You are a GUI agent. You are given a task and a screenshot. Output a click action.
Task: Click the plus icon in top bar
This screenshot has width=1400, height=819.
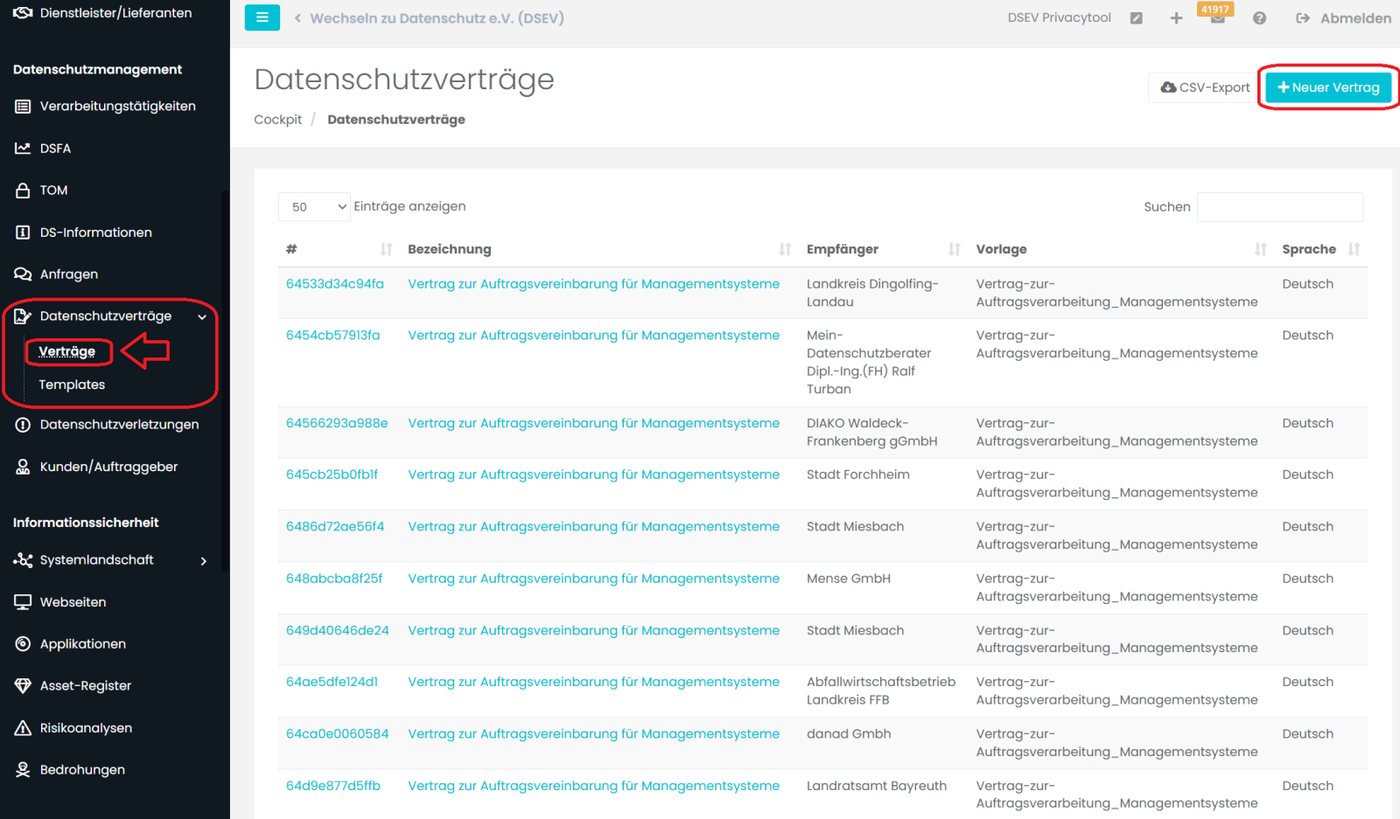1176,19
